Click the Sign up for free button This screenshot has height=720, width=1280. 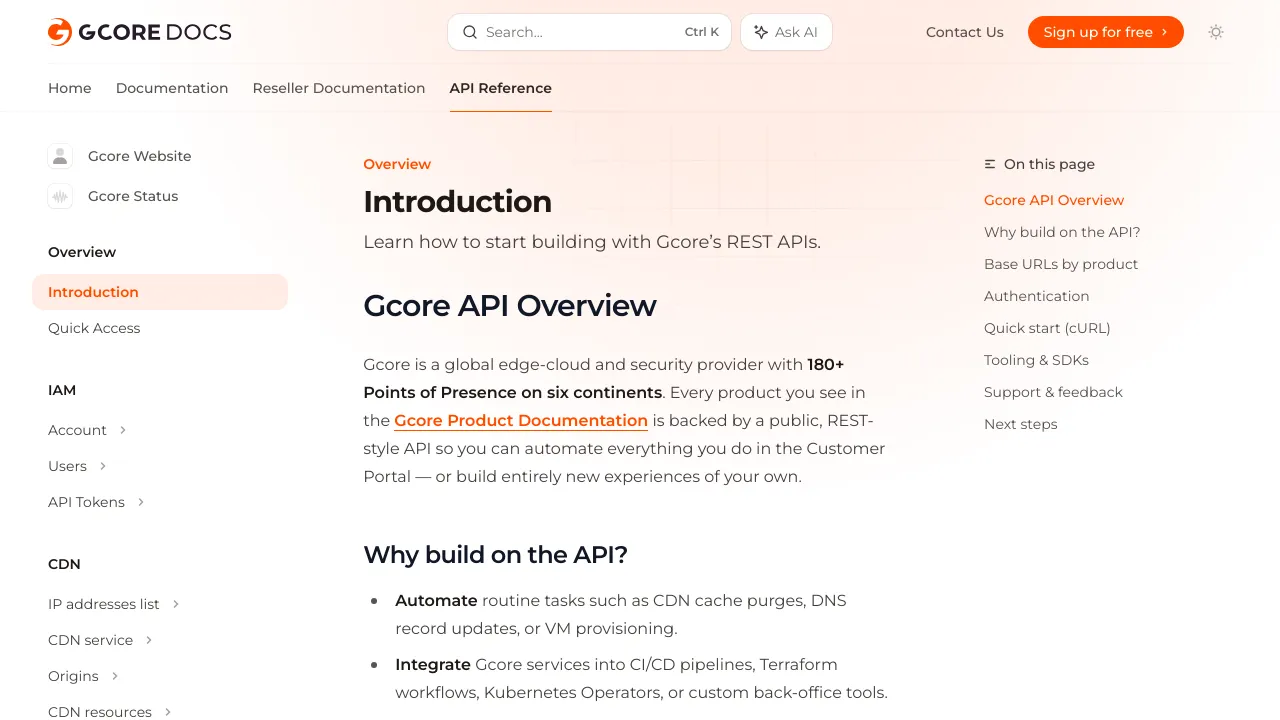tap(1106, 32)
